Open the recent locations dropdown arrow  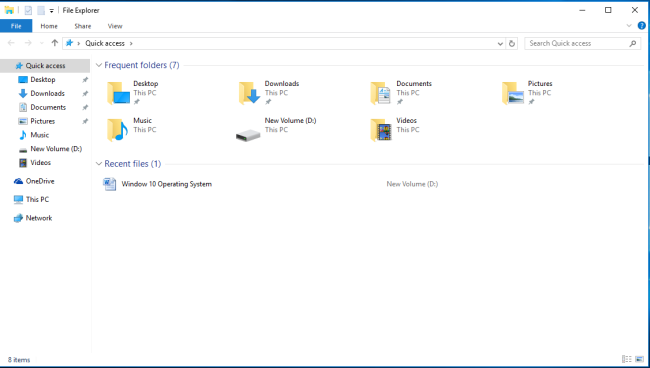point(41,43)
